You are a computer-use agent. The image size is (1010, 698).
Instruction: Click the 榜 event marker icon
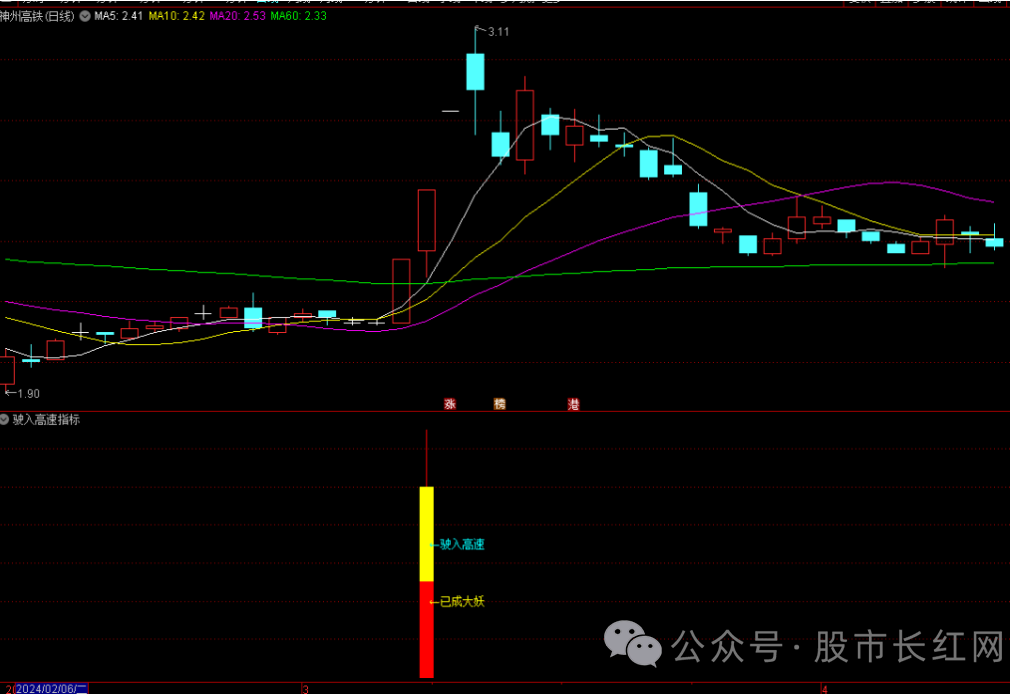coord(499,404)
